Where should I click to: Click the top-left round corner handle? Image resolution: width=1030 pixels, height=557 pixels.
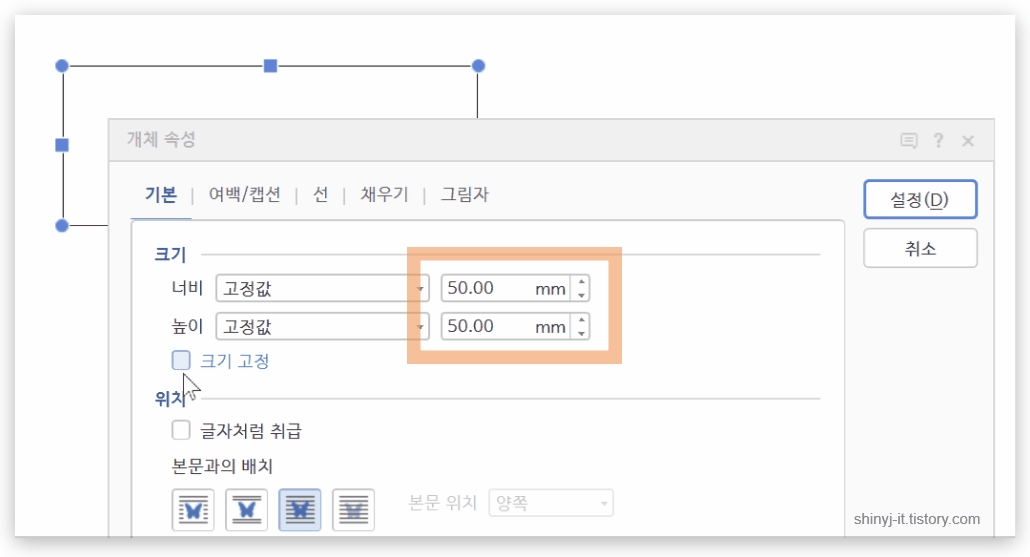(62, 66)
